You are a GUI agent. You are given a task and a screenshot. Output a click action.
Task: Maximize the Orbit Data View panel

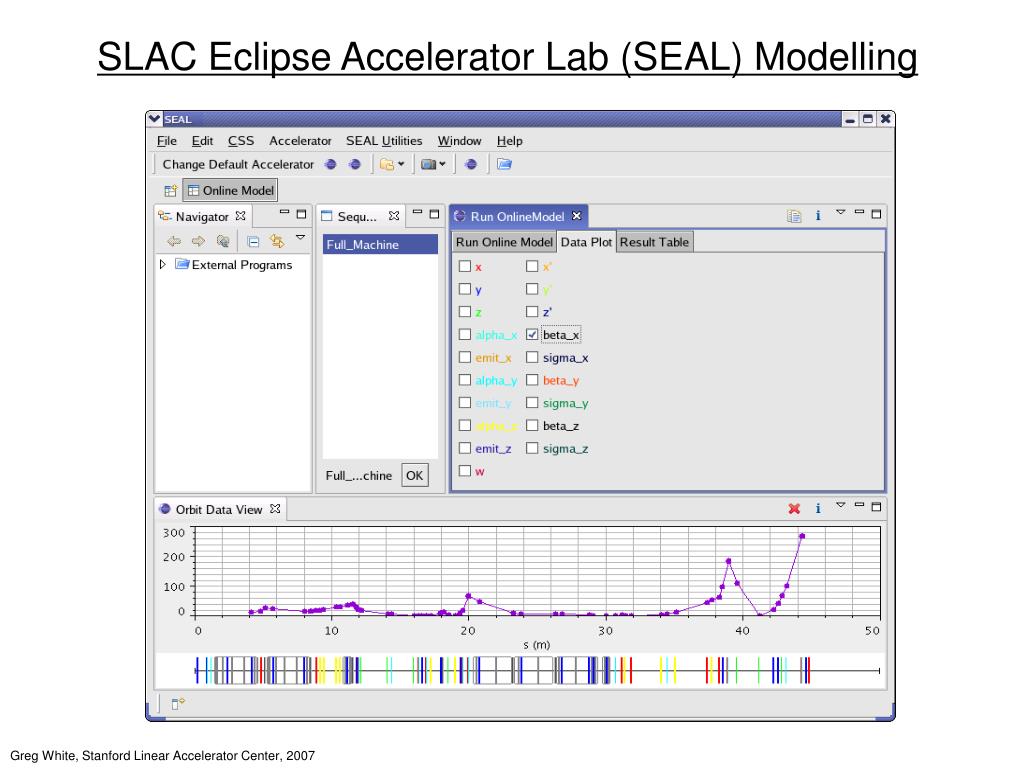tap(876, 507)
